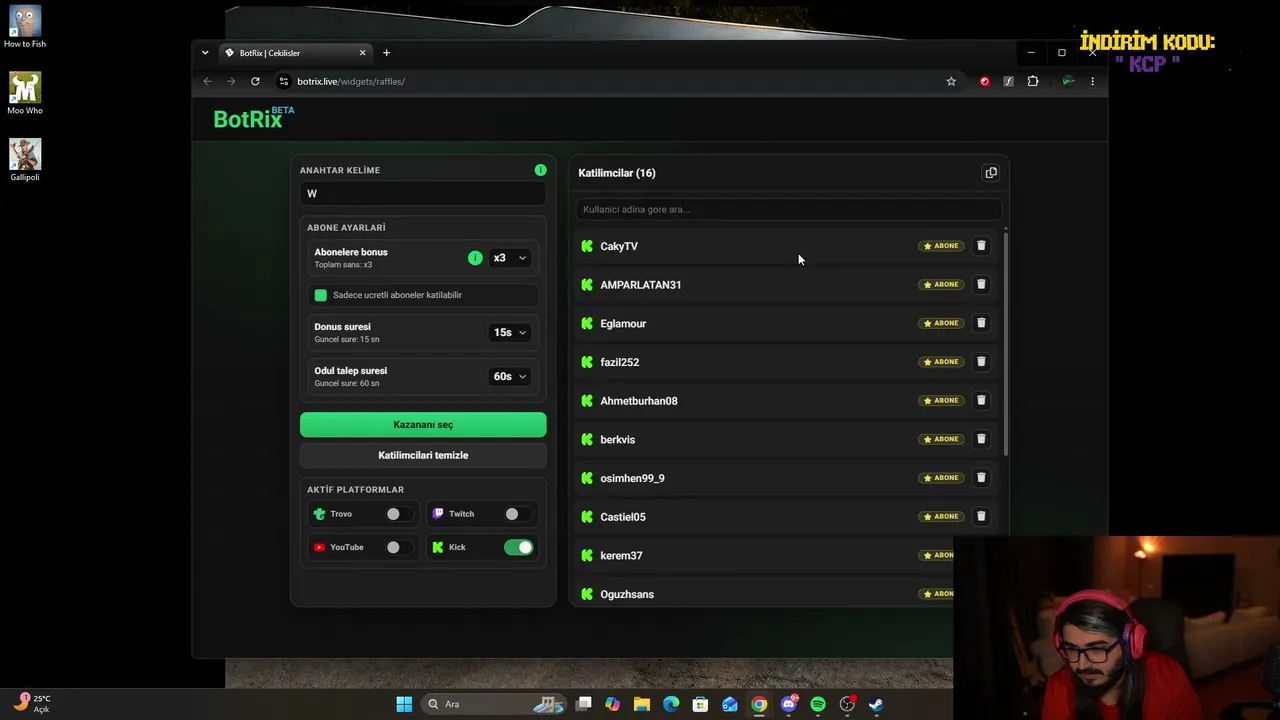Remove fazil252 from the list
1280x720 pixels.
pyautogui.click(x=981, y=362)
